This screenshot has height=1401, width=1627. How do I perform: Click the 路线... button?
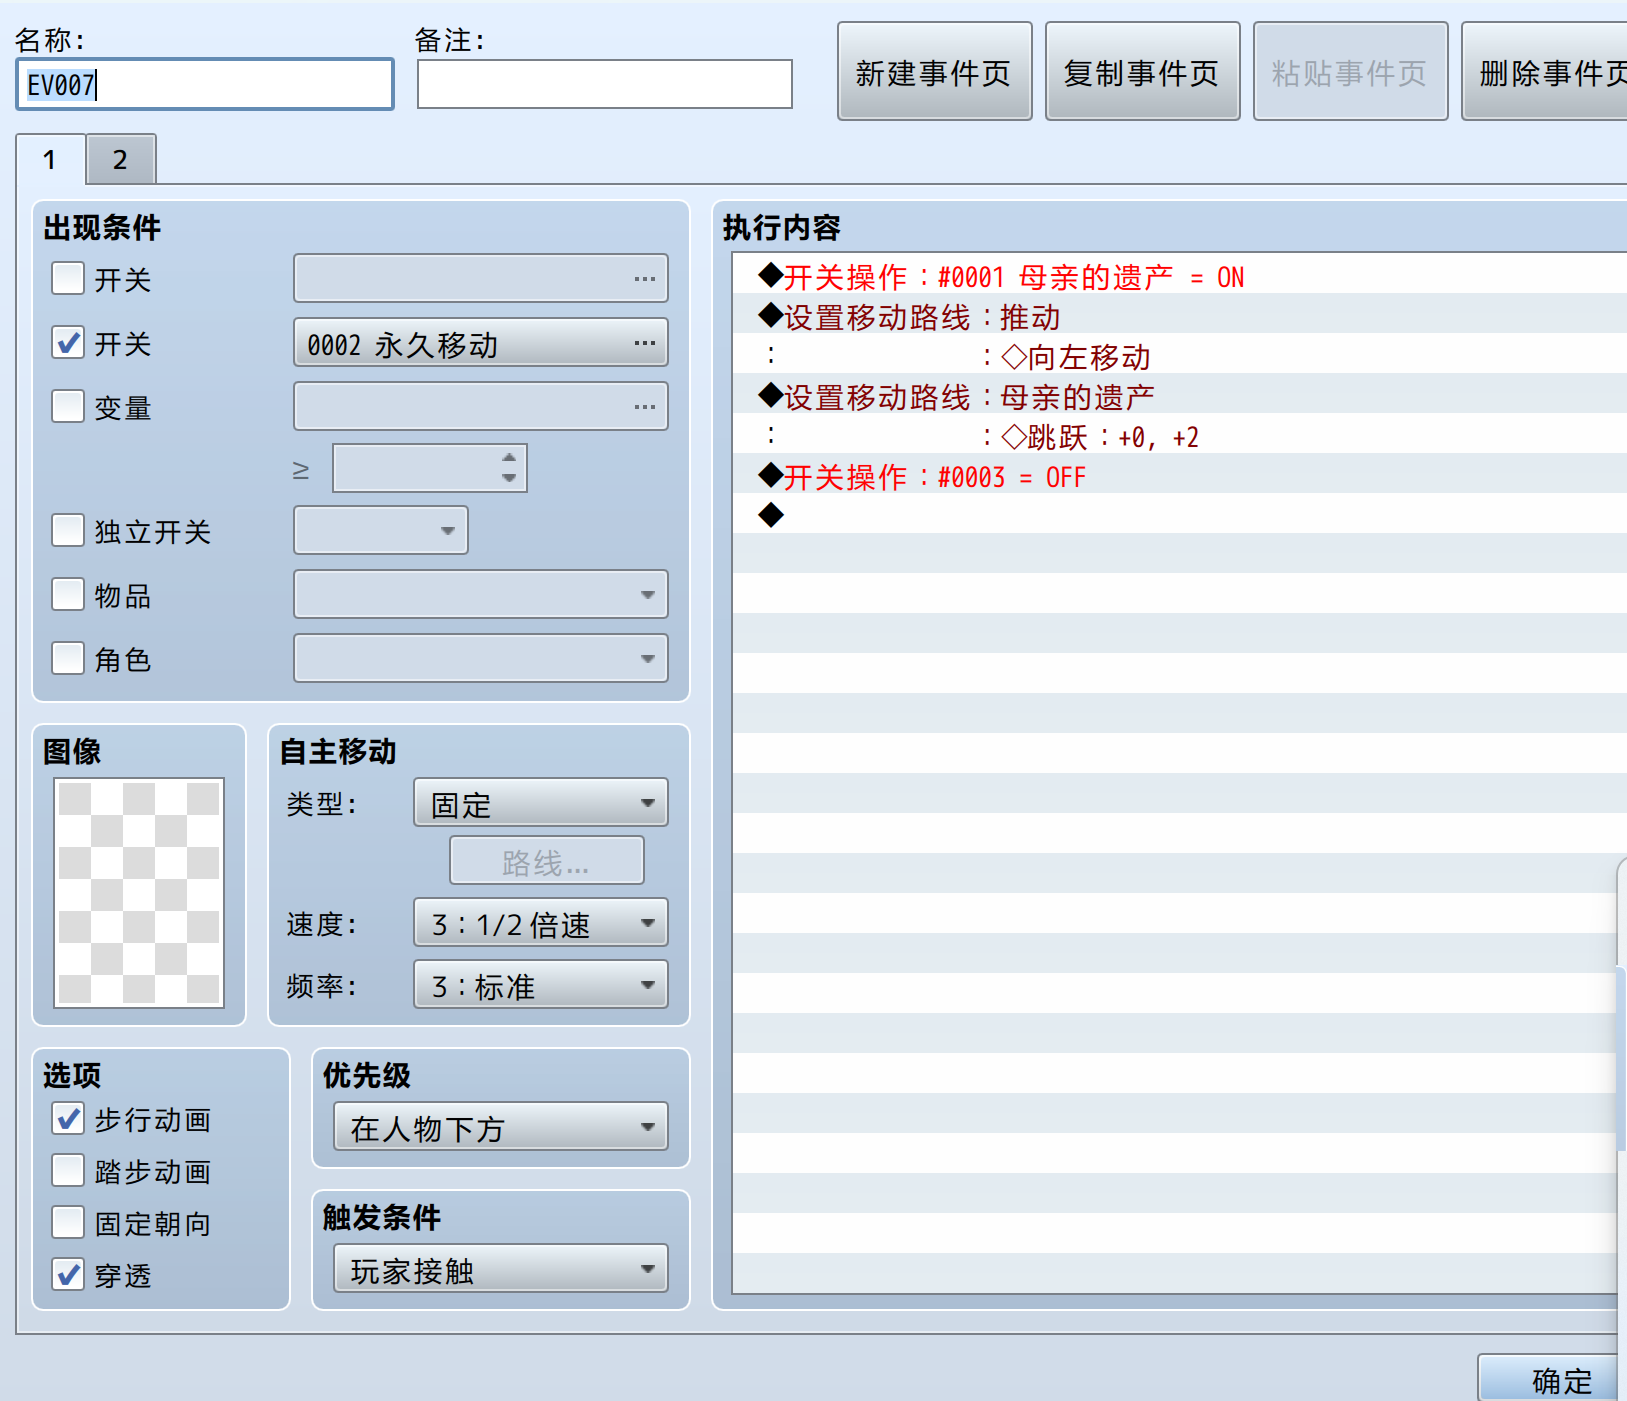point(547,861)
